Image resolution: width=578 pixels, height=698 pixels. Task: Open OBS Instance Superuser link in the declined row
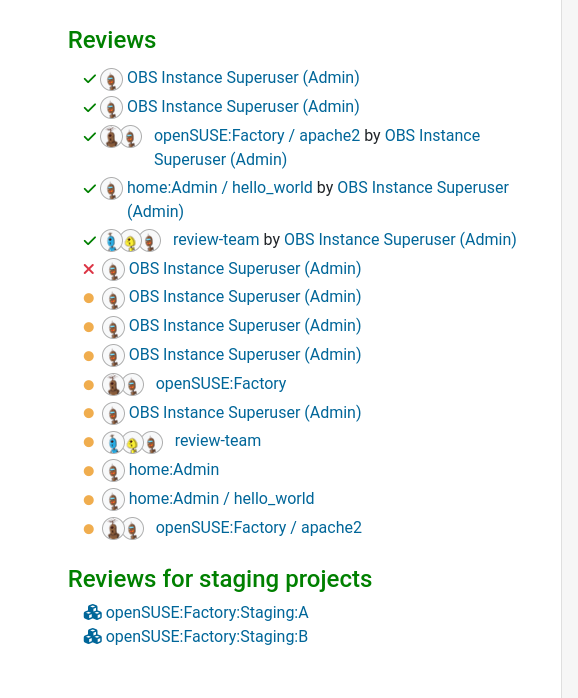[x=245, y=268]
